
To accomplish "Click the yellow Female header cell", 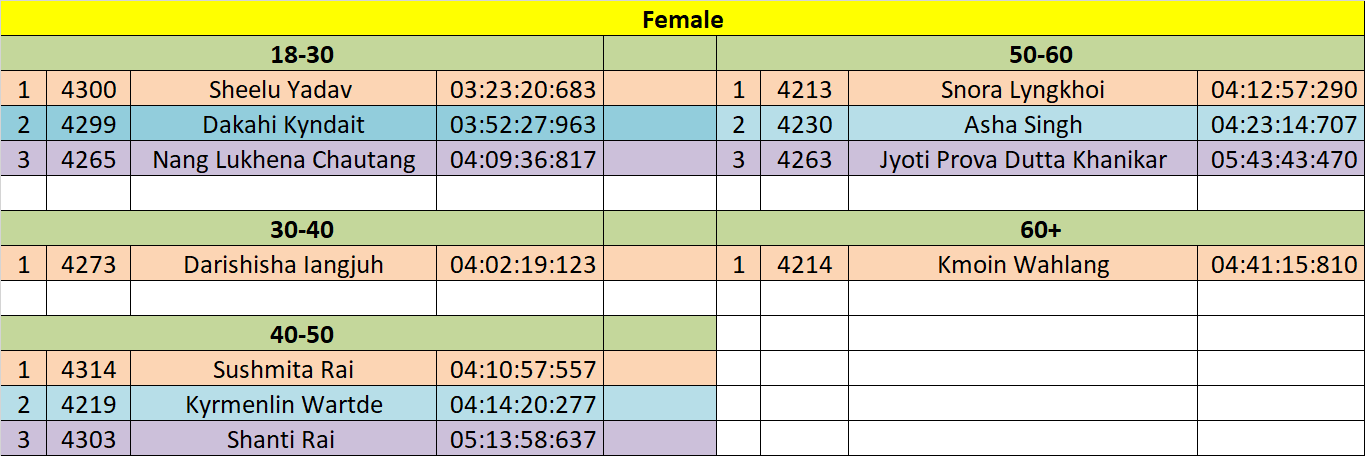I will point(682,19).
